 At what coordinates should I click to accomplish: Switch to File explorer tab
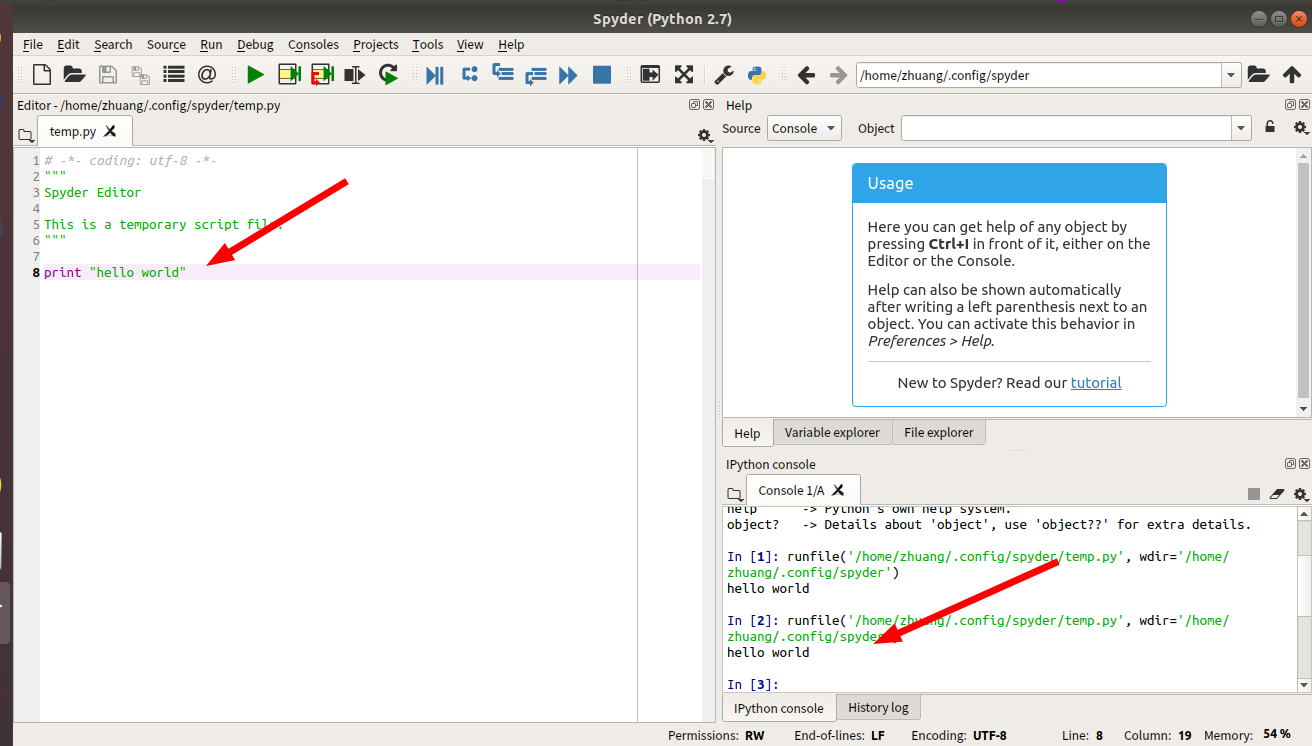(939, 432)
